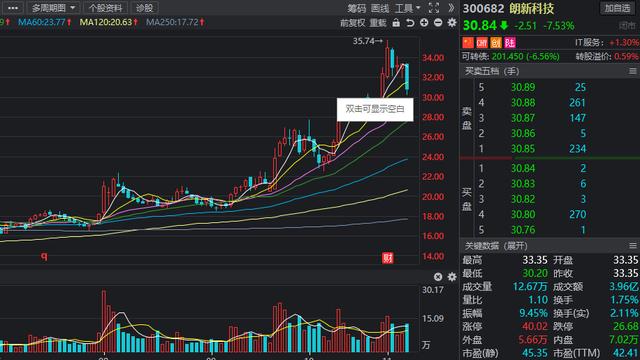
Task: Click the buy level 3 price 30.82
Action: [523, 199]
